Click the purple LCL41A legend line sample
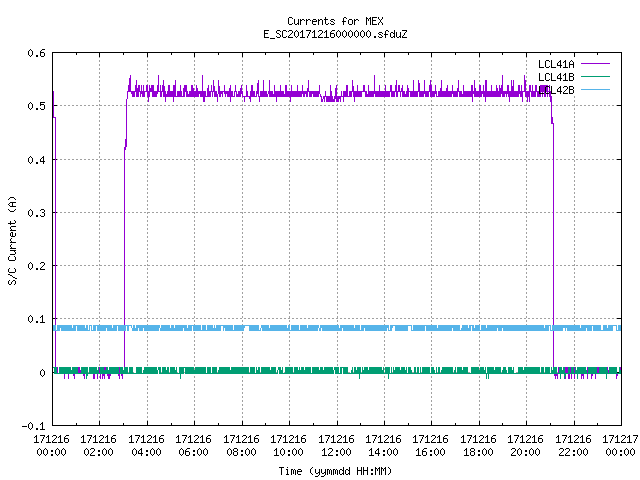 (595, 64)
